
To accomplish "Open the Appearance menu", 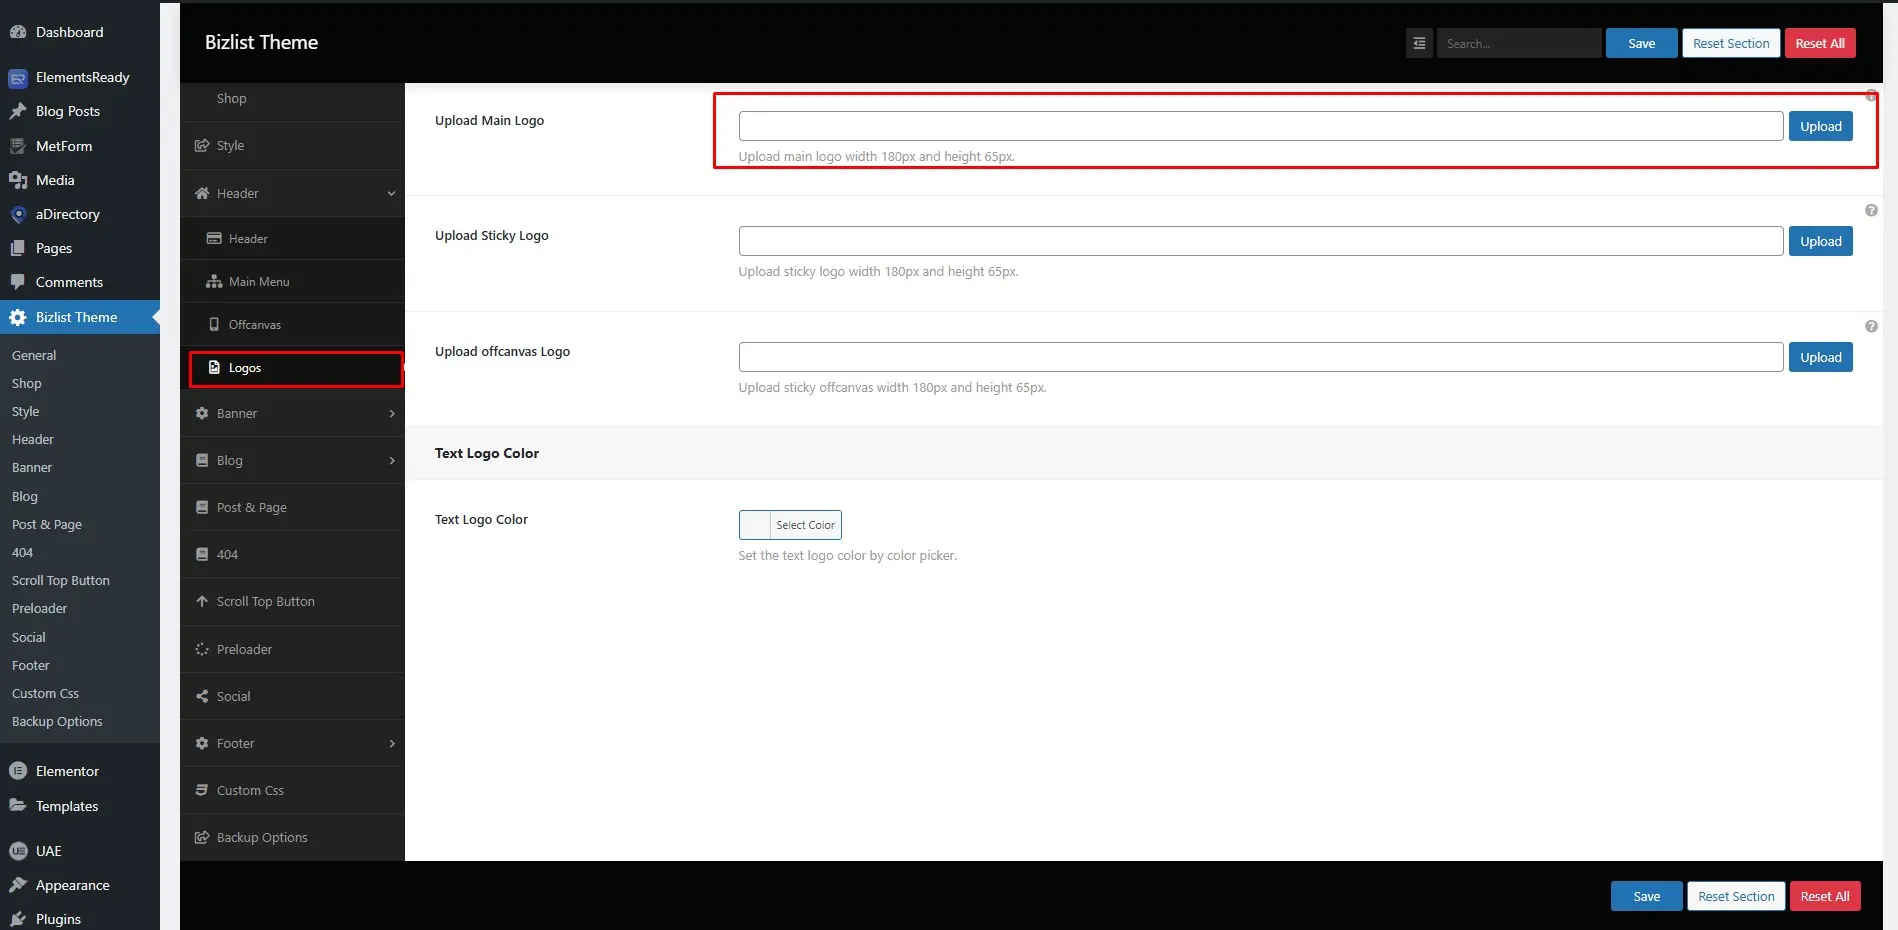I will coord(72,885).
